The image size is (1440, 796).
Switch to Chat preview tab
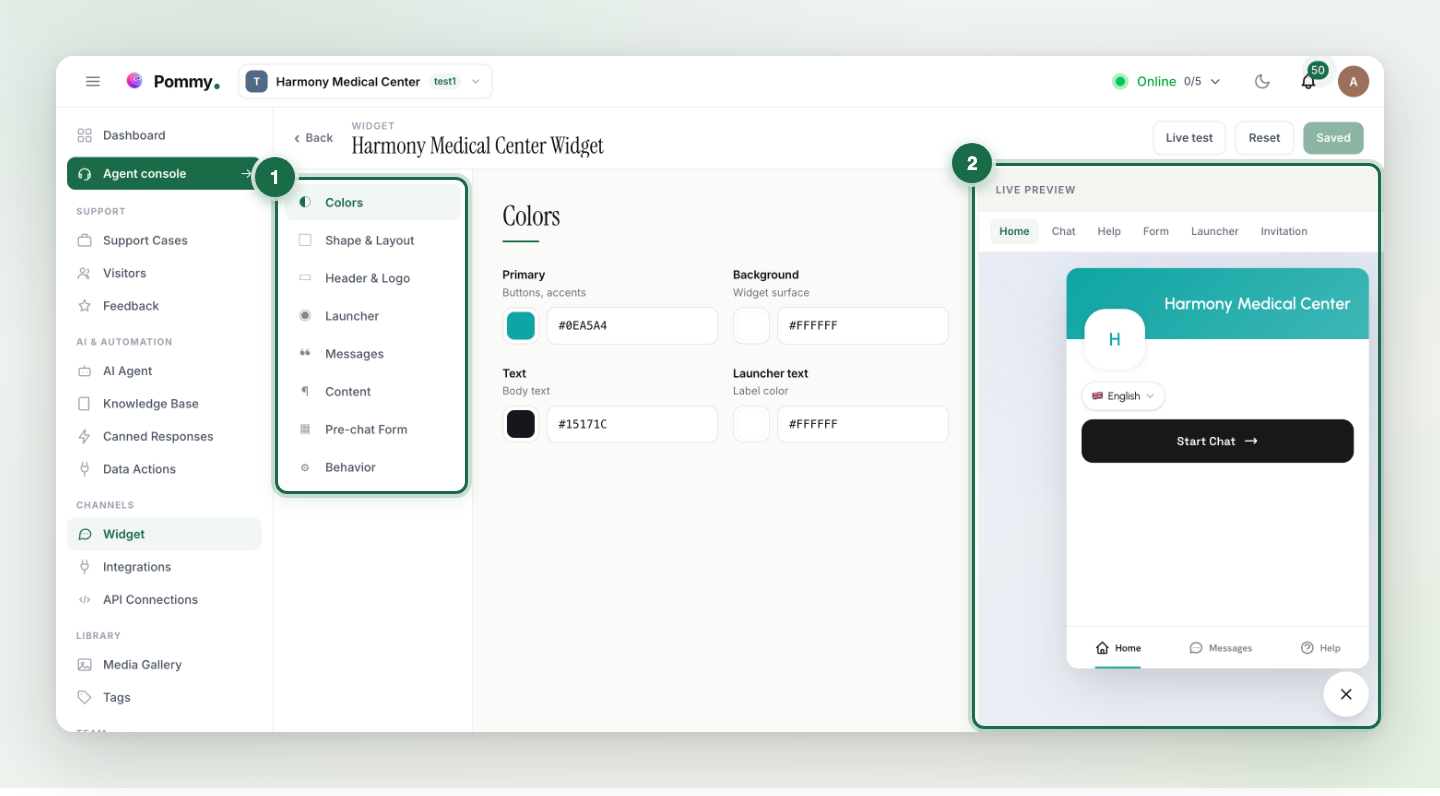click(x=1063, y=231)
